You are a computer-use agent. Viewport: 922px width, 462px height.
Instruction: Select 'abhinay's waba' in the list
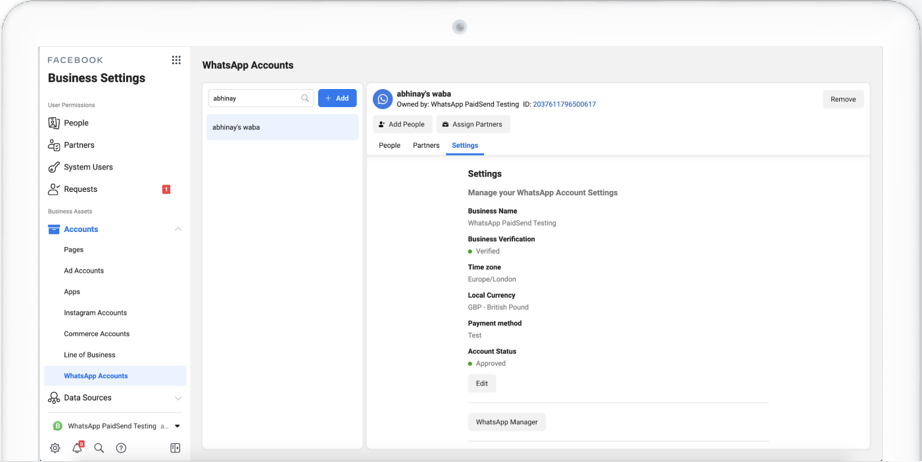pos(282,127)
